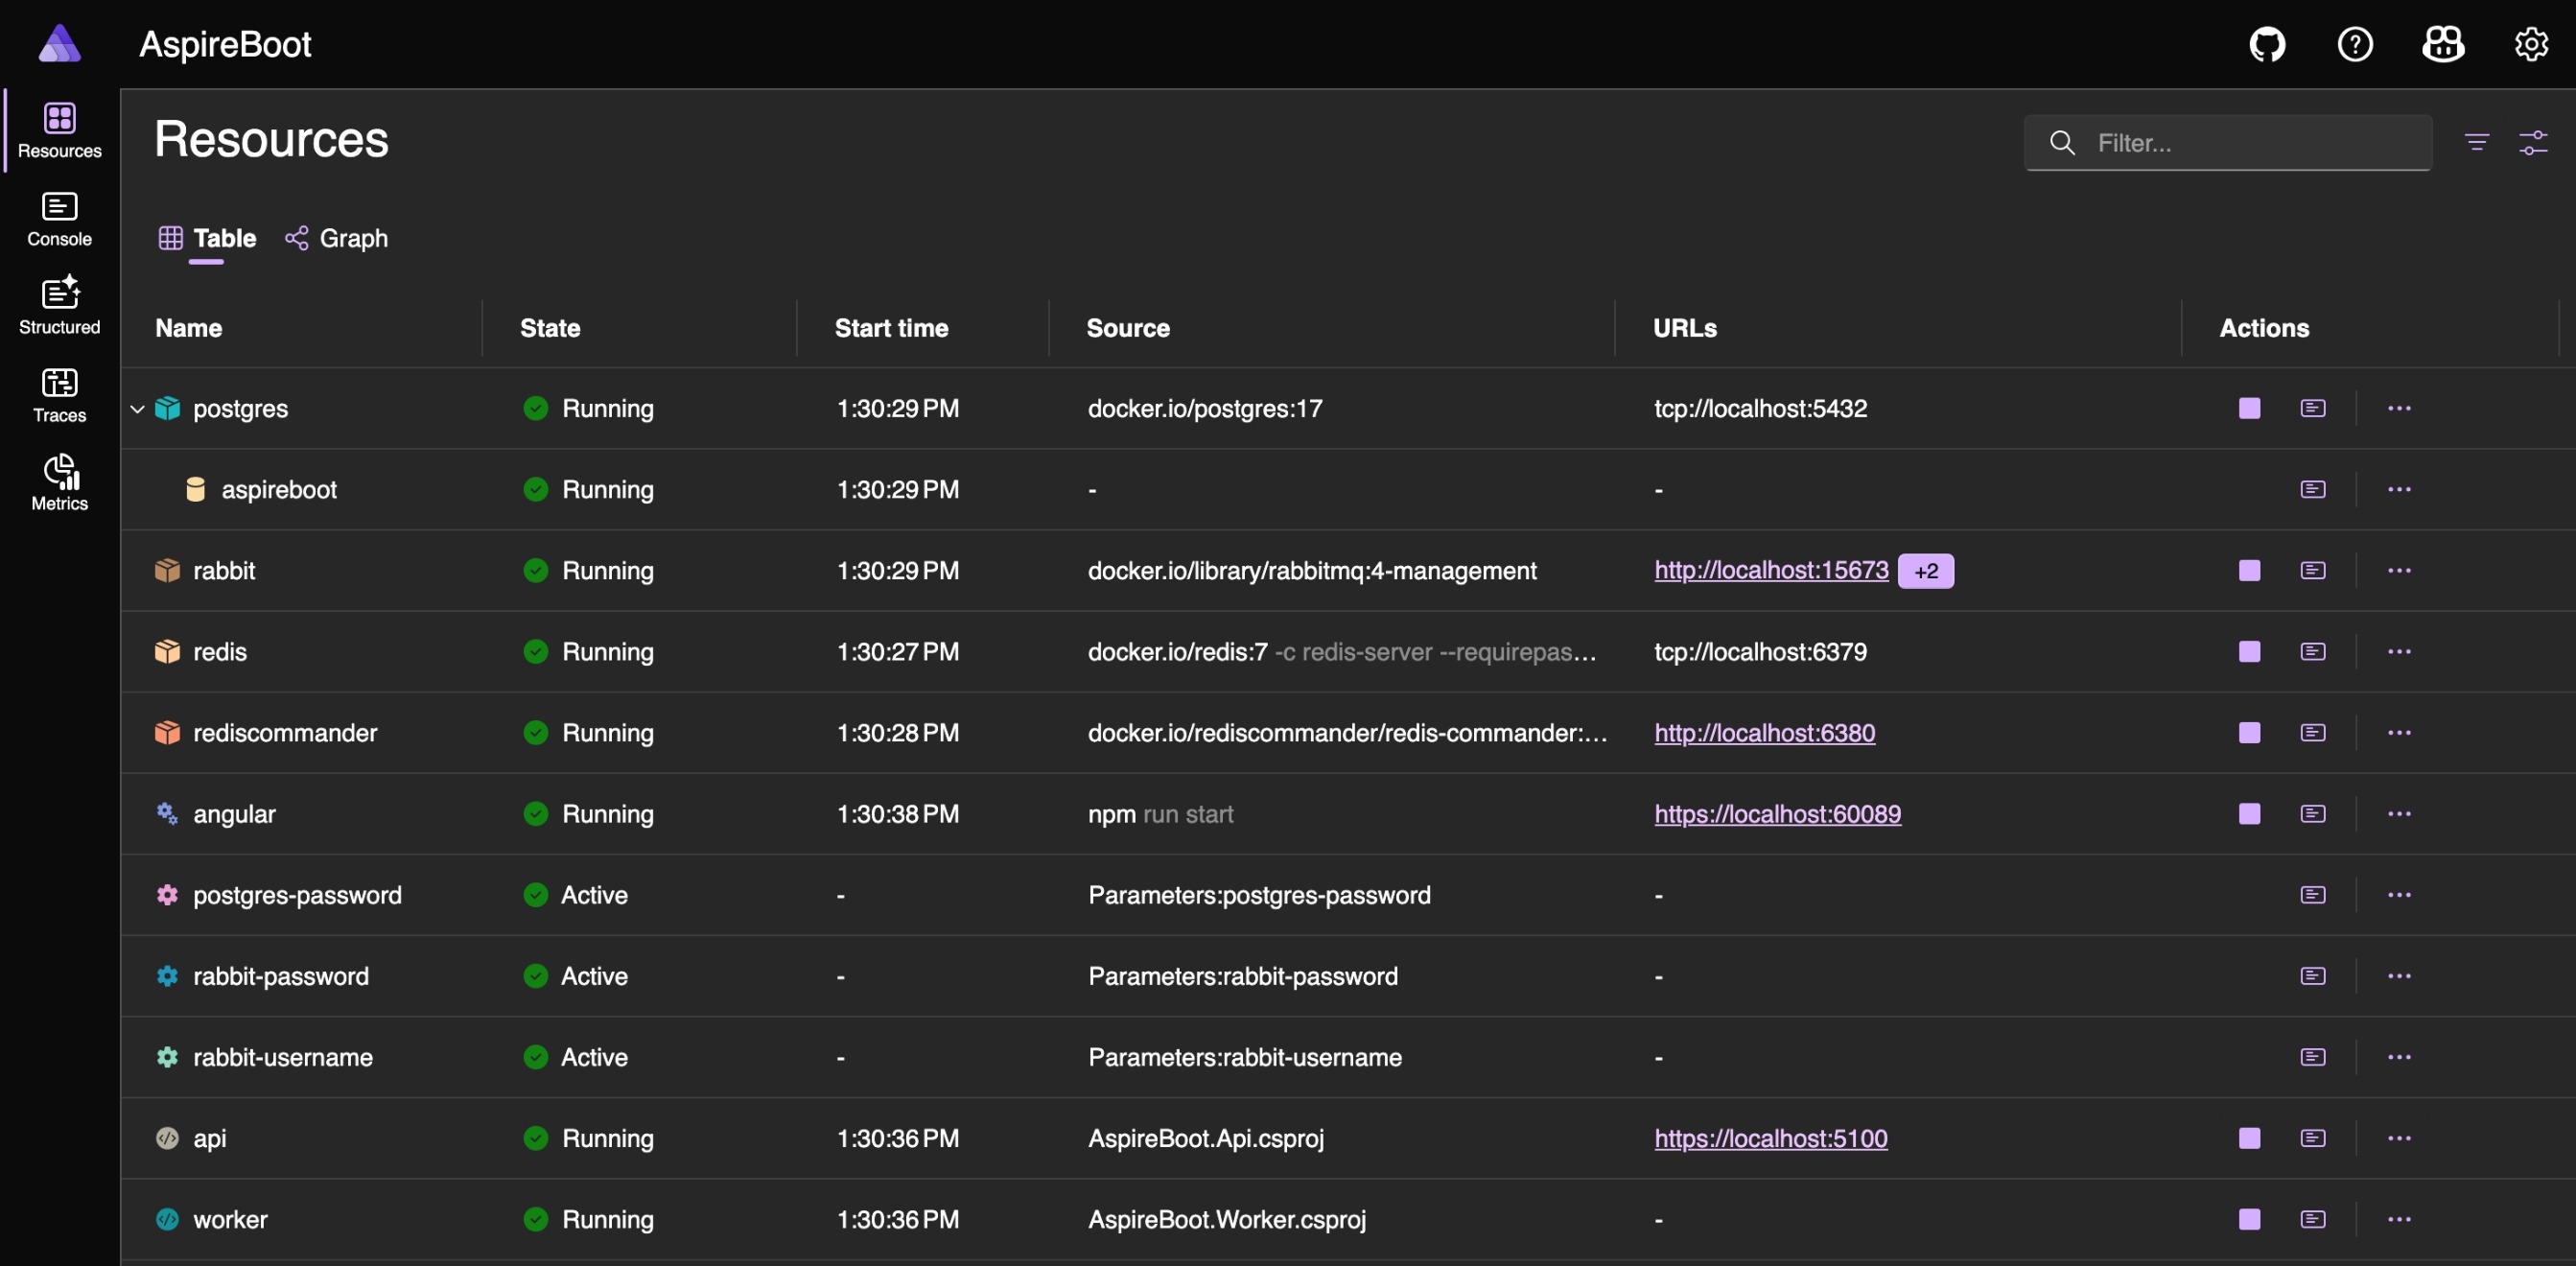The image size is (2576, 1266).
Task: Stop the worker resource
Action: 2249,1219
